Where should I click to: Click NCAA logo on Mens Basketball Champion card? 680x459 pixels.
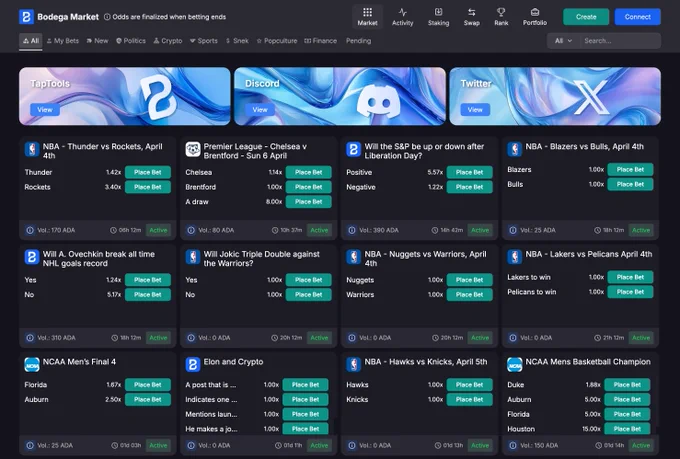[514, 364]
